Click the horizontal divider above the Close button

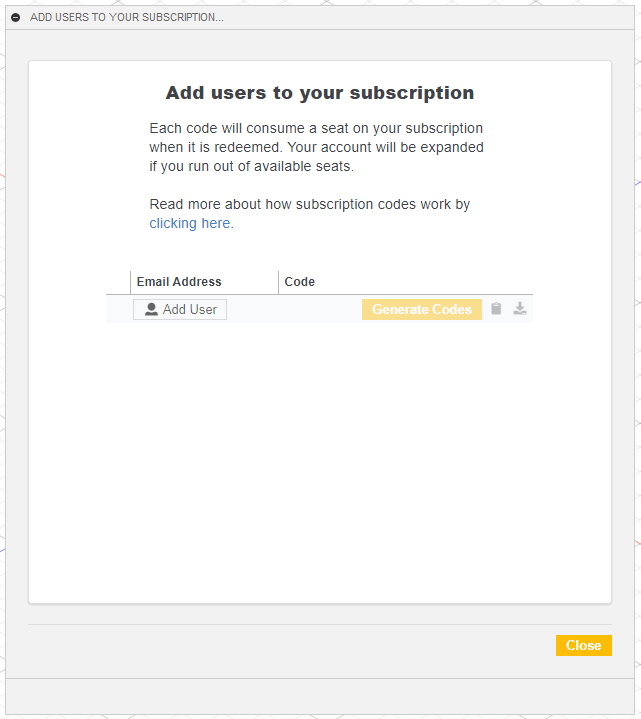319,625
